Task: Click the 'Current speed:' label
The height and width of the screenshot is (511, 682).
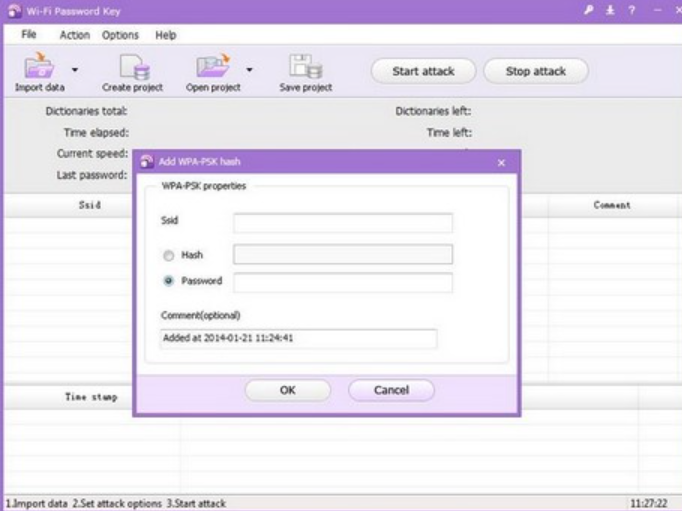Action: (92, 154)
